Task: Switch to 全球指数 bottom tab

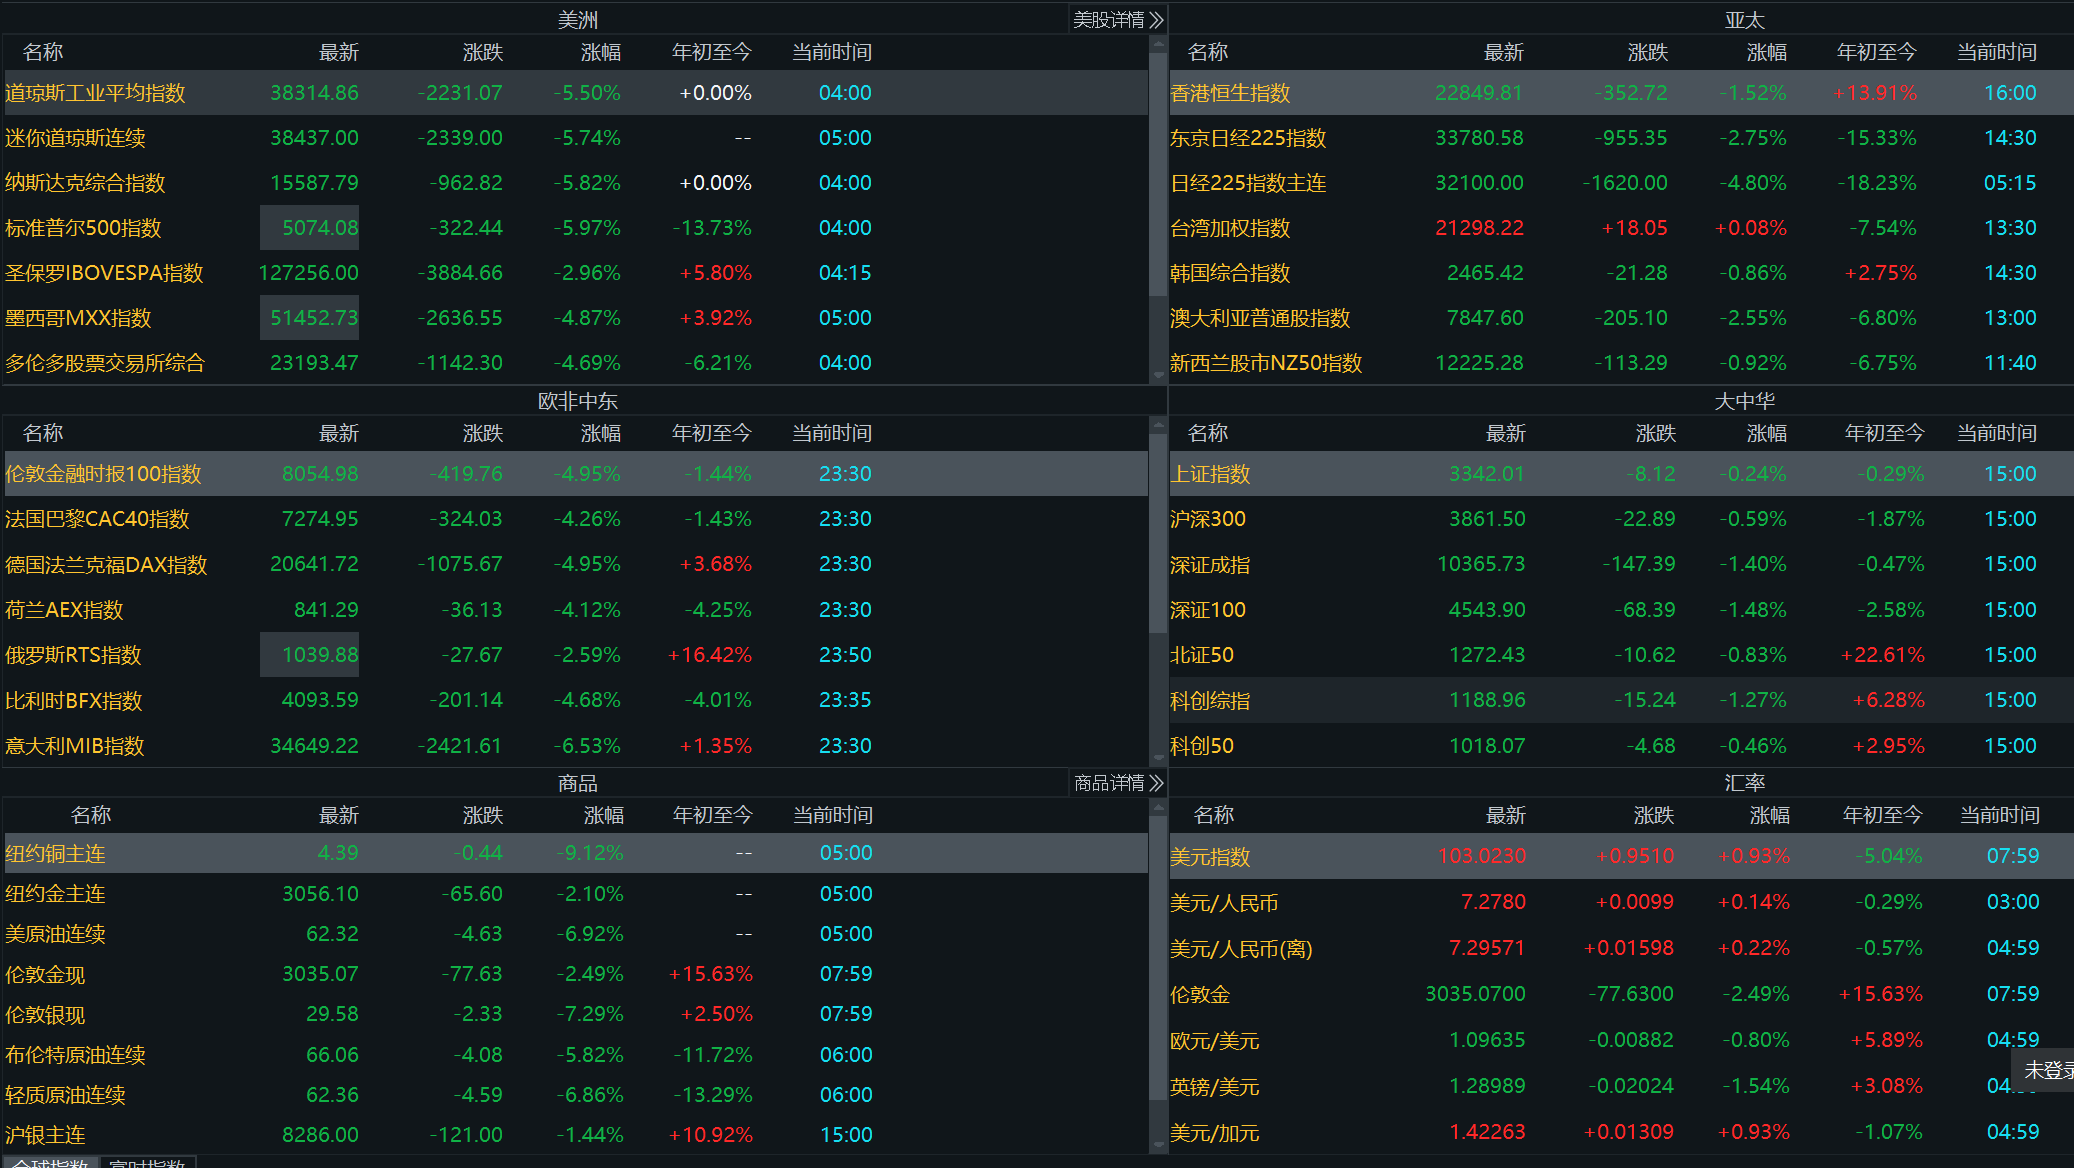Action: [50, 1163]
